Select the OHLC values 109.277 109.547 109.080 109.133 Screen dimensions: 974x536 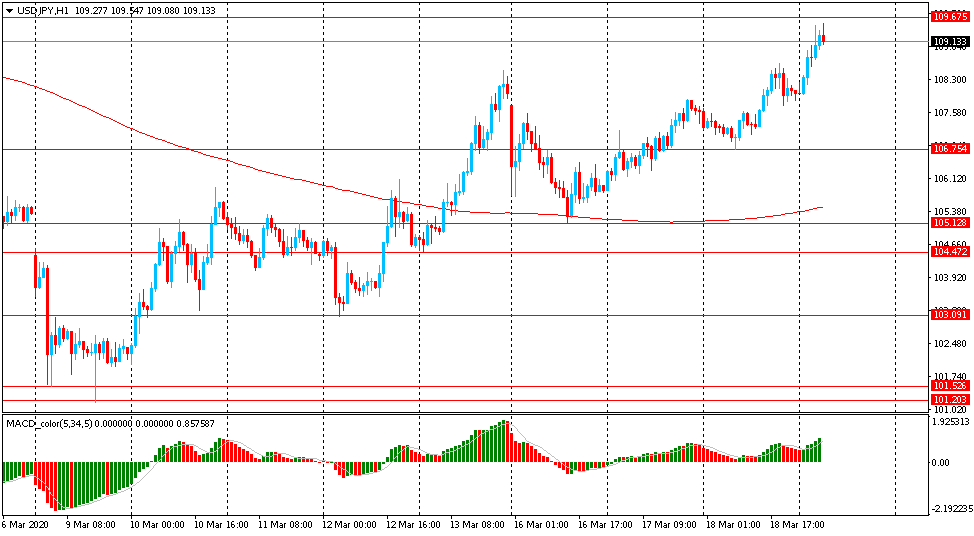tap(144, 11)
